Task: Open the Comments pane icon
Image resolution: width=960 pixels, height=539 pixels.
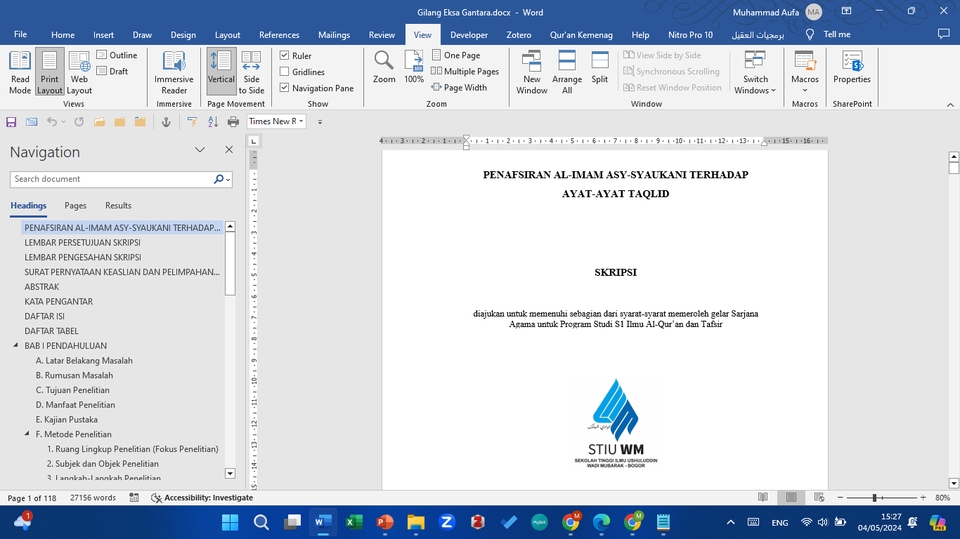Action: [x=943, y=34]
